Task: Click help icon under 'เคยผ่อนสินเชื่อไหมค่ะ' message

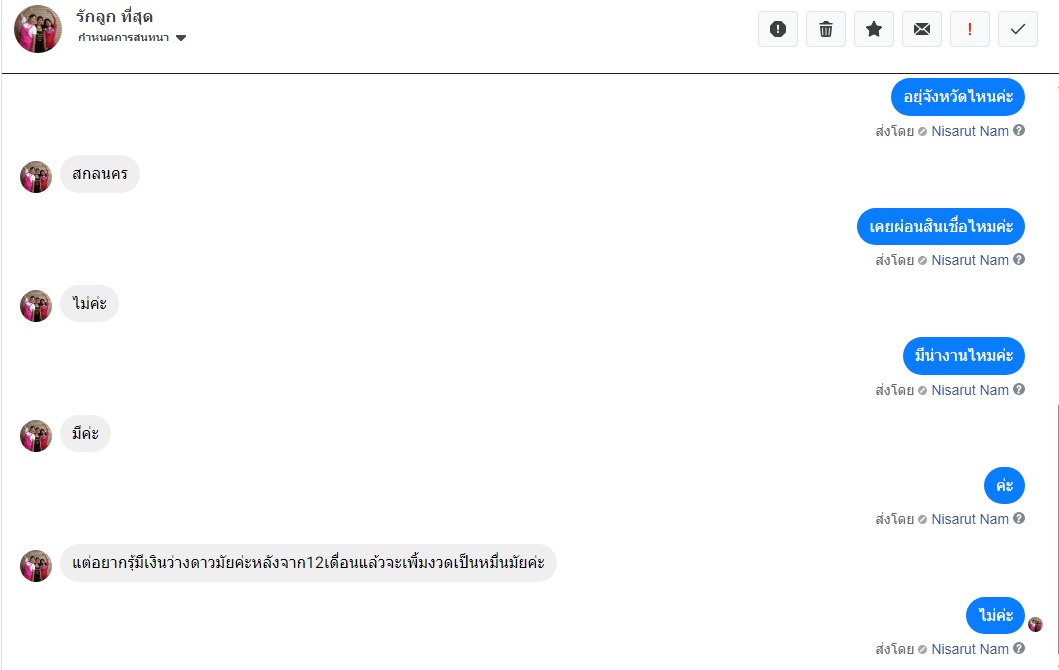Action: [x=1019, y=260]
